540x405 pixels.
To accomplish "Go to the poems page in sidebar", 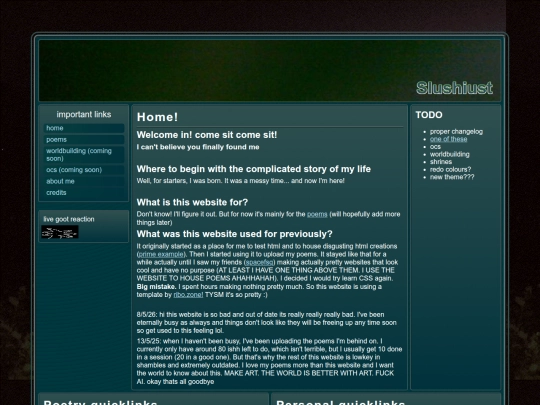I will pyautogui.click(x=84, y=139).
